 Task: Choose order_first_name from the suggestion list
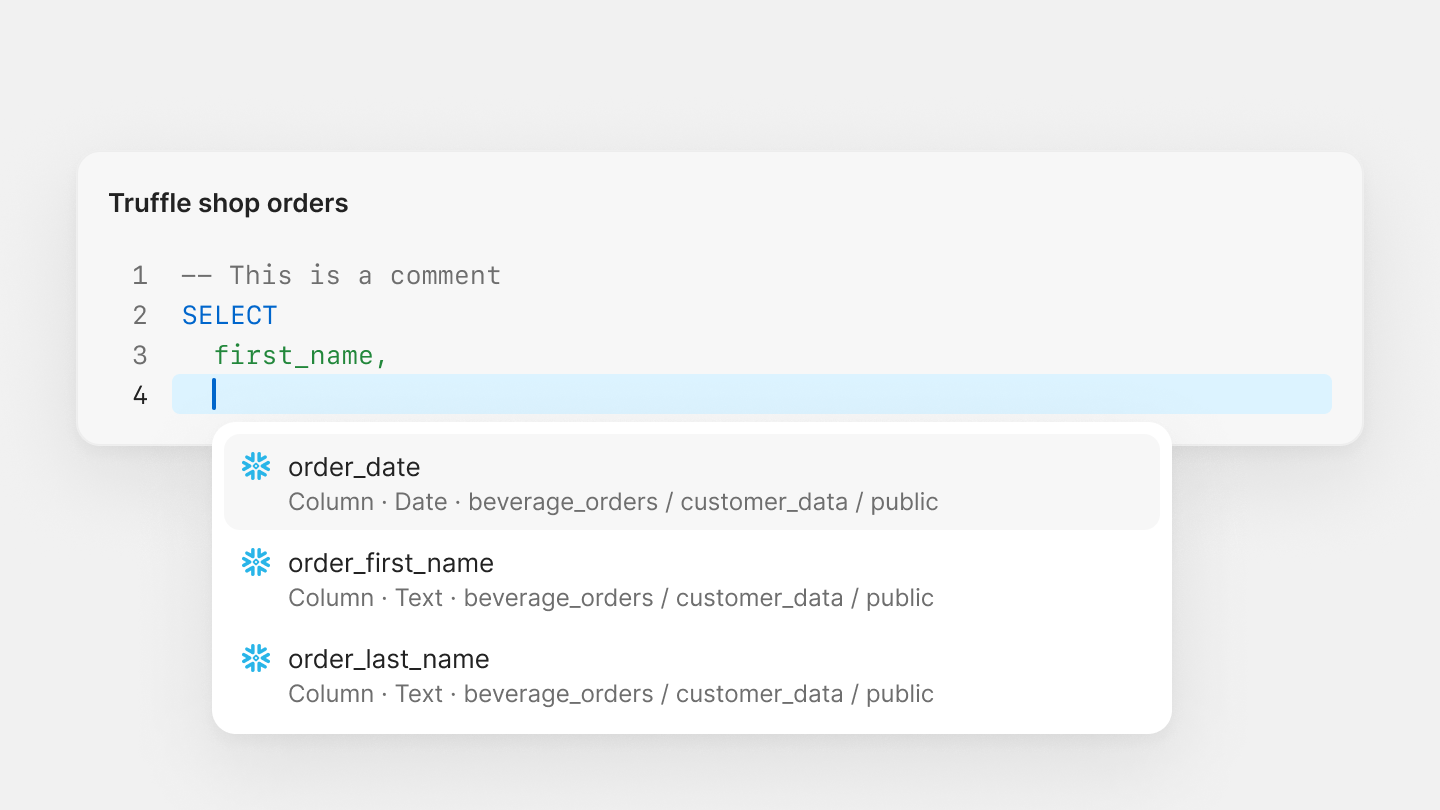(390, 563)
